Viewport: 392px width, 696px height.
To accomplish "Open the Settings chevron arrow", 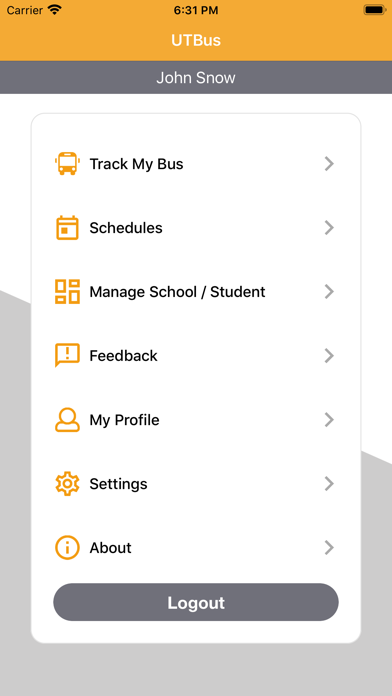I will 329,483.
